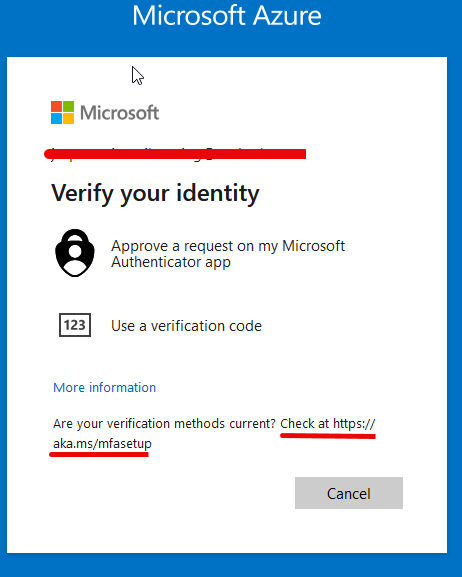Click the red square of Microsoft logo
Viewport: 462px width, 577px height.
click(x=56, y=106)
